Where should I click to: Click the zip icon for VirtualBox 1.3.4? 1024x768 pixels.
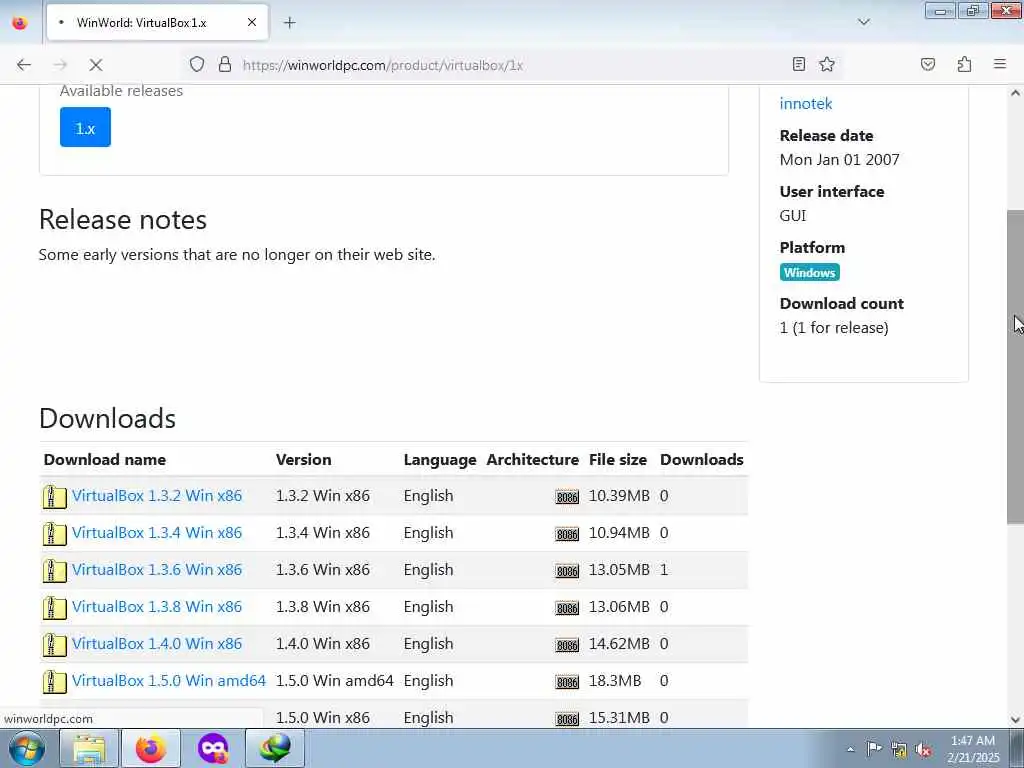click(55, 534)
